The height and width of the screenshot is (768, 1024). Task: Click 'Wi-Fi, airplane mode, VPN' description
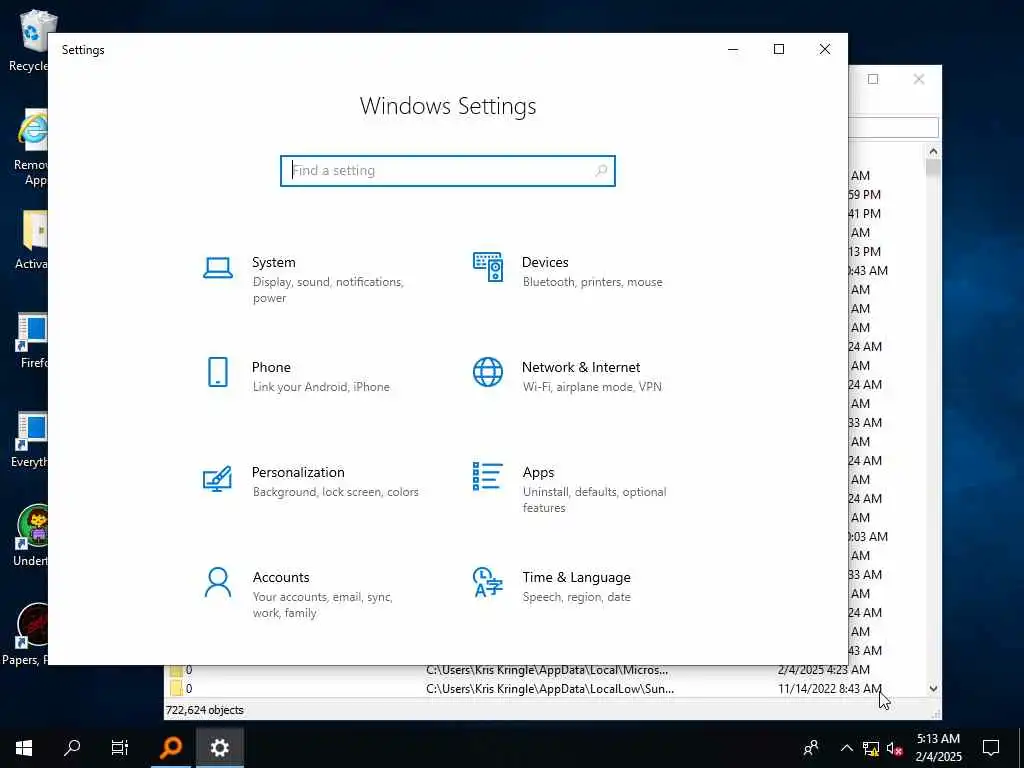point(592,387)
